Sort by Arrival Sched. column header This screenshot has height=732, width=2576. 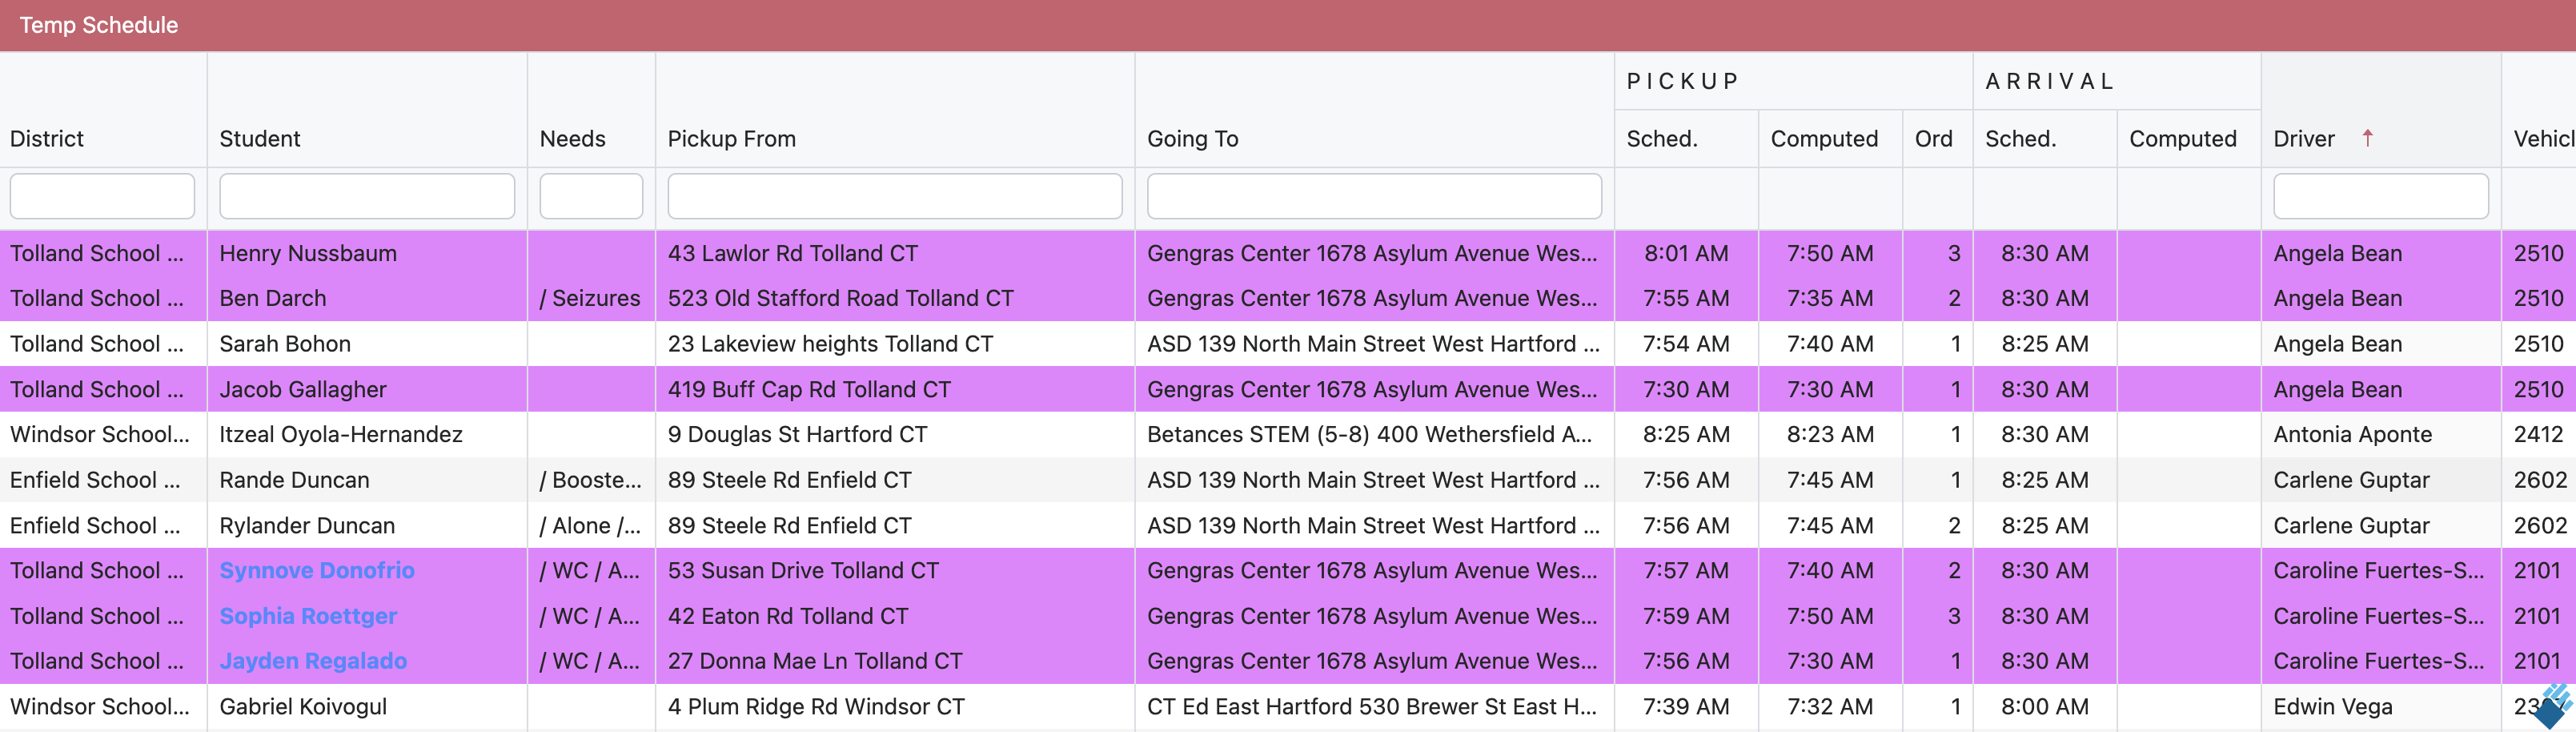[2021, 139]
